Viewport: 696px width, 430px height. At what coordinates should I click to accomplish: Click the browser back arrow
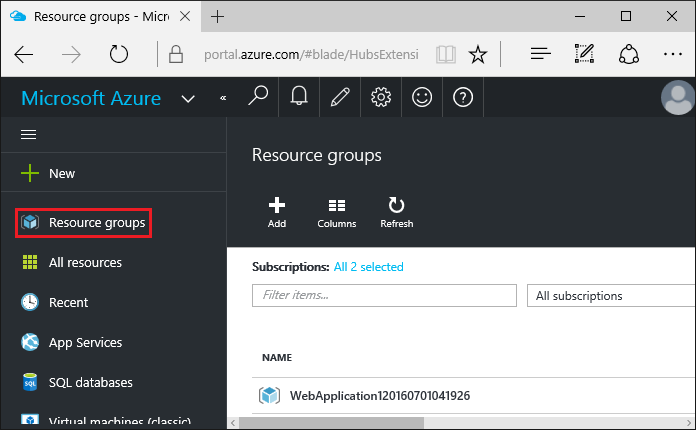point(24,55)
